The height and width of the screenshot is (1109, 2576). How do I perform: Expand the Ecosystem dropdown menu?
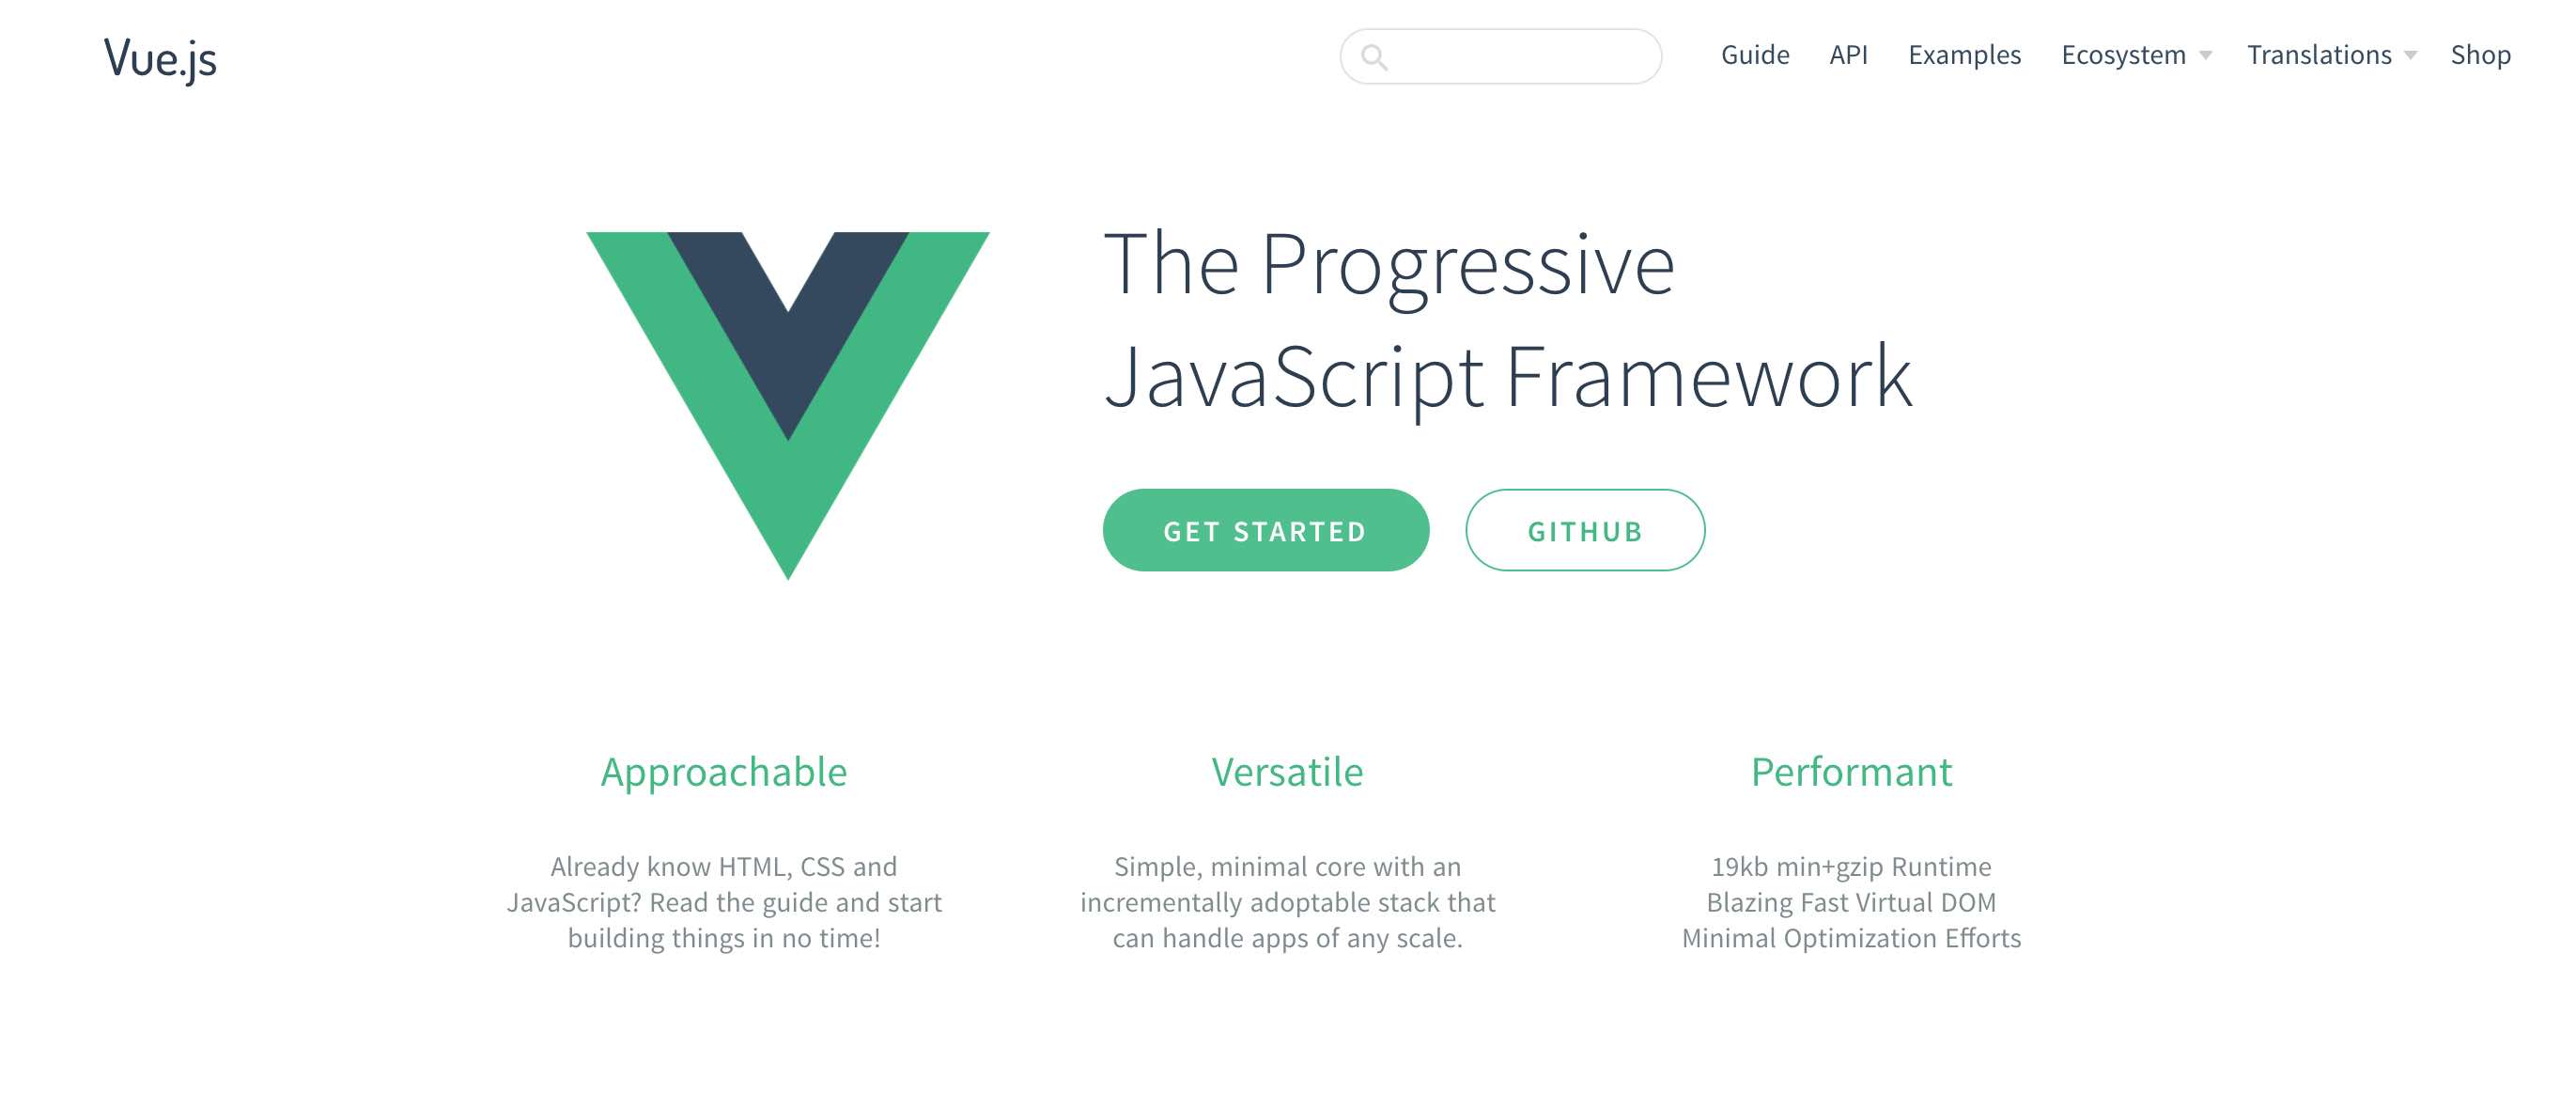coord(2135,53)
